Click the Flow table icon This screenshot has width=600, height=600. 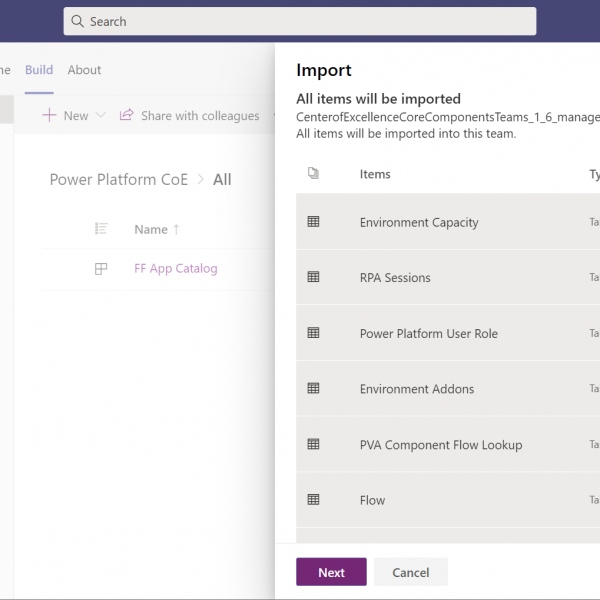point(313,499)
